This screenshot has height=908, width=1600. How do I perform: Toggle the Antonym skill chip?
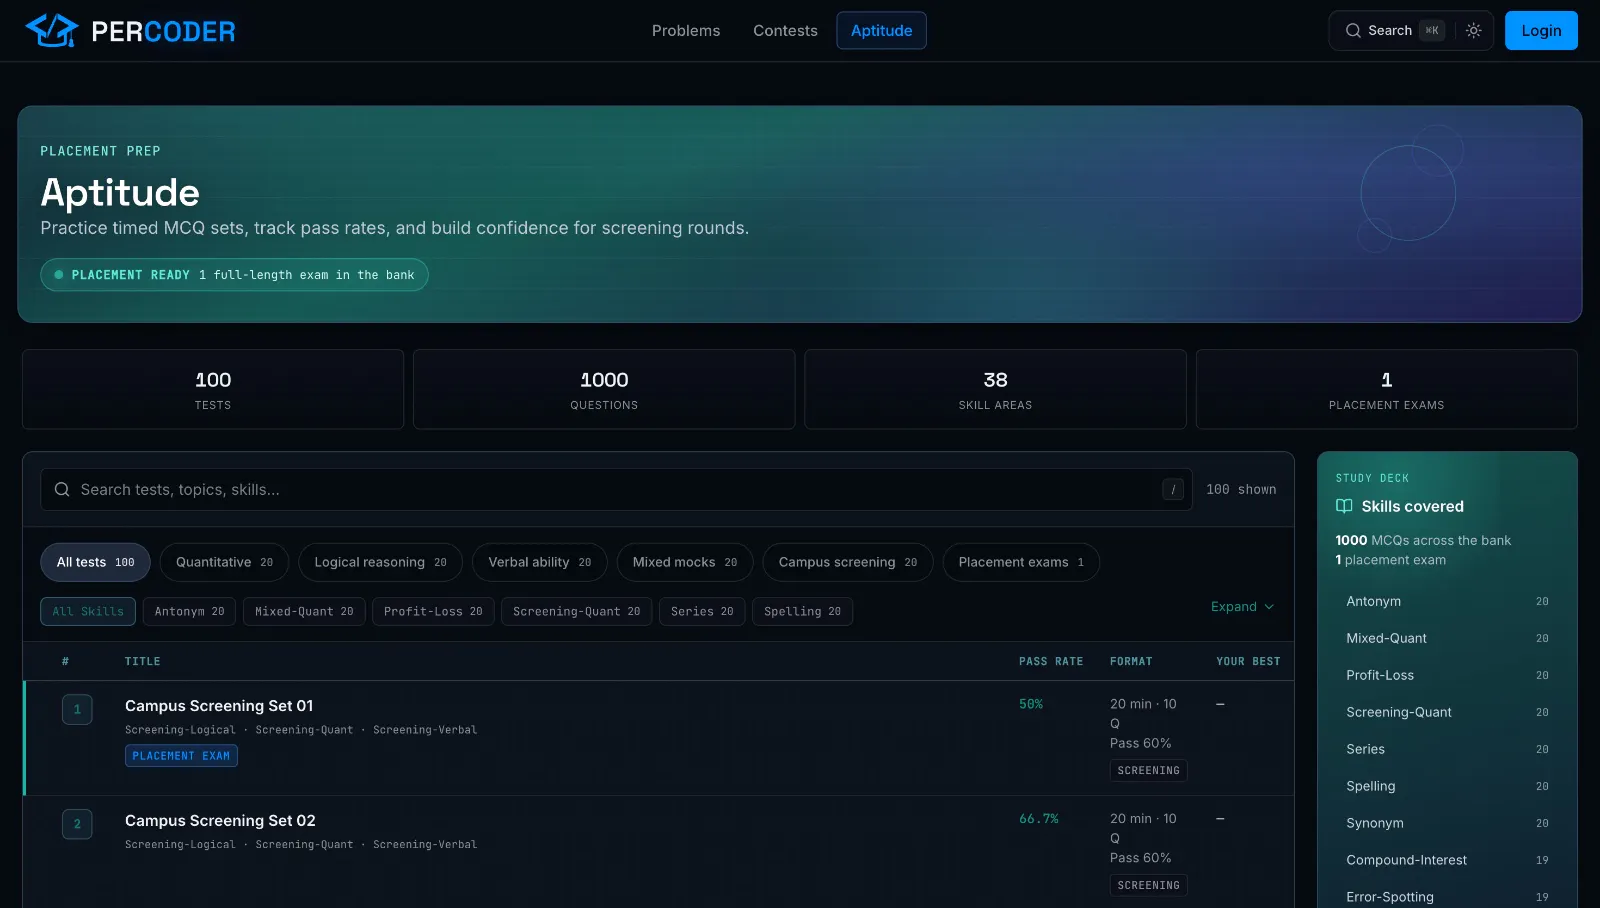pyautogui.click(x=189, y=612)
